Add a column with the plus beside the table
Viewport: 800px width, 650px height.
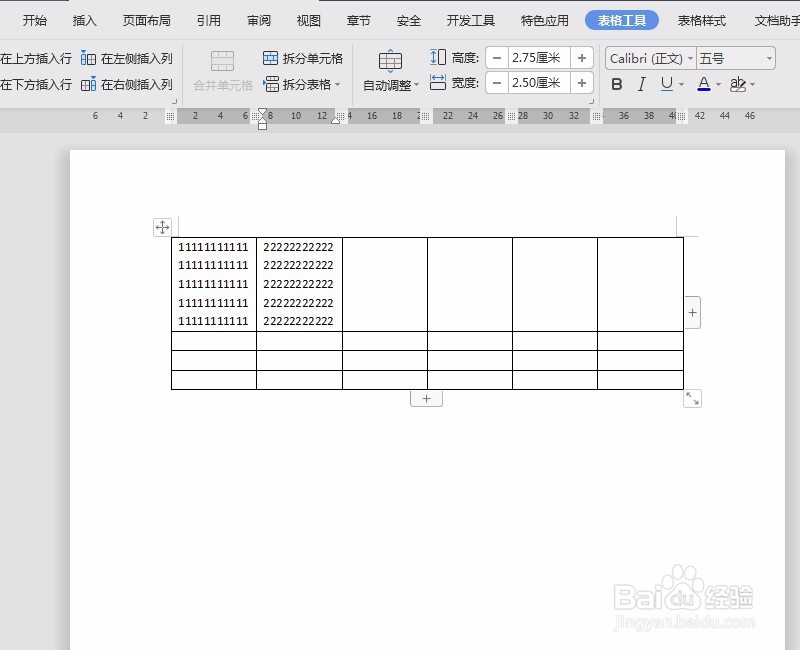tap(691, 312)
